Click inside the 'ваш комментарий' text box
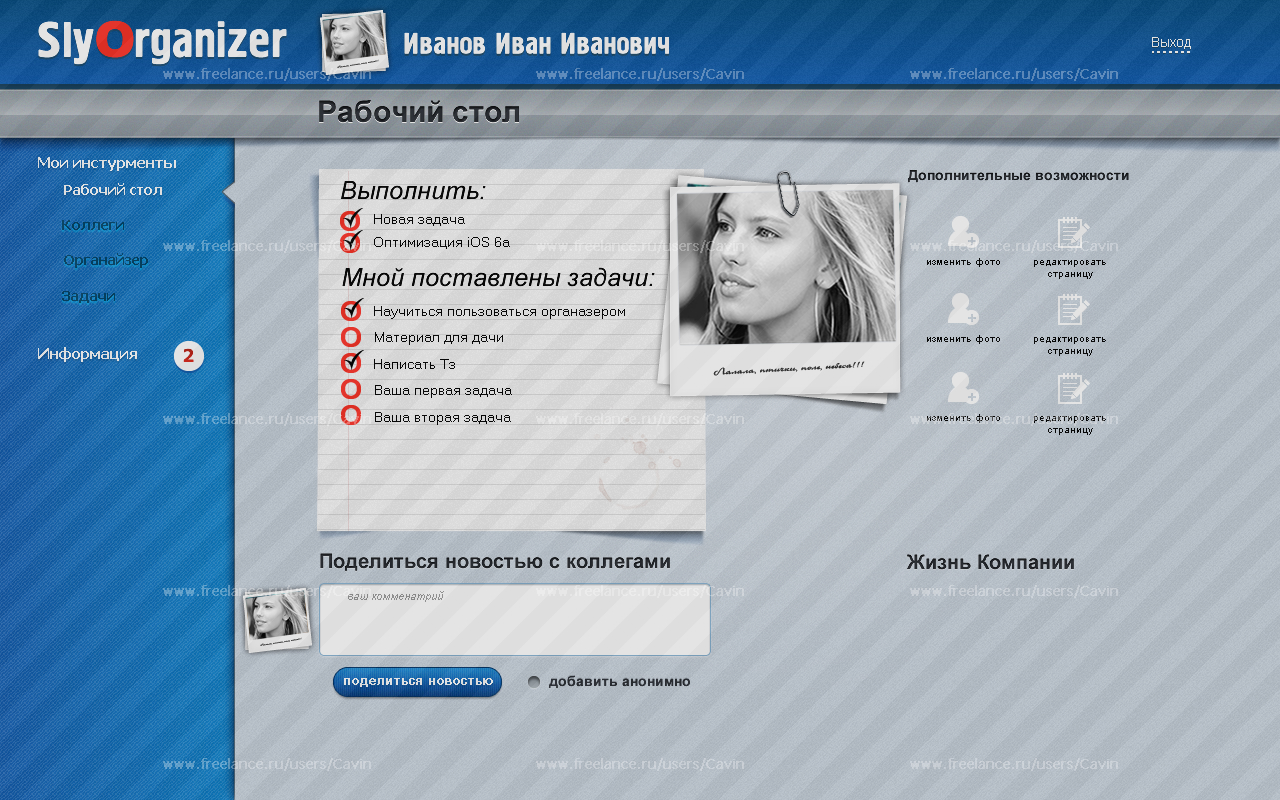 515,620
